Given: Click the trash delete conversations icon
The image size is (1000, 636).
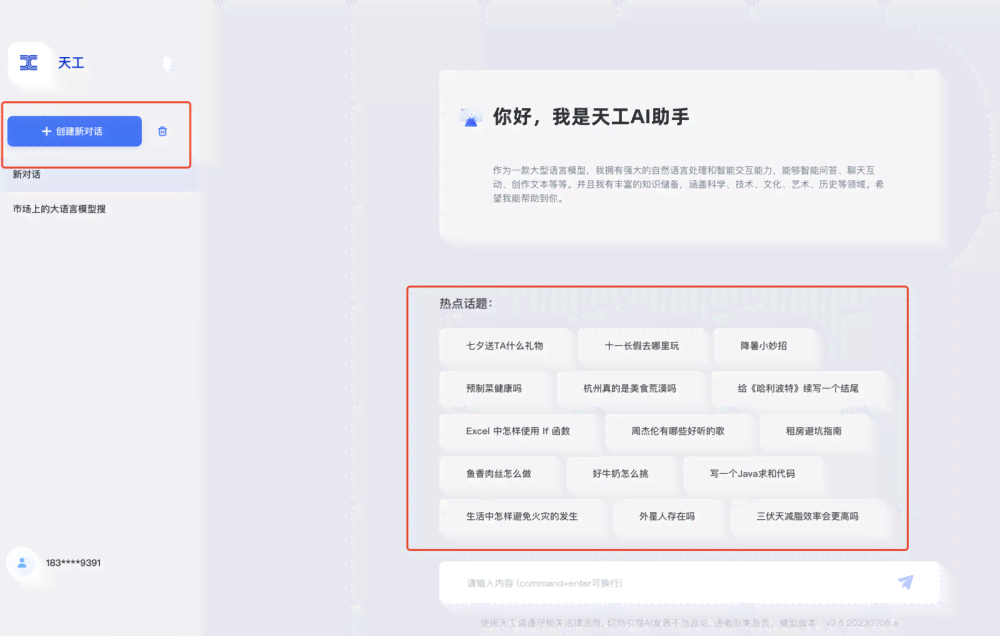Looking at the screenshot, I should pyautogui.click(x=163, y=131).
